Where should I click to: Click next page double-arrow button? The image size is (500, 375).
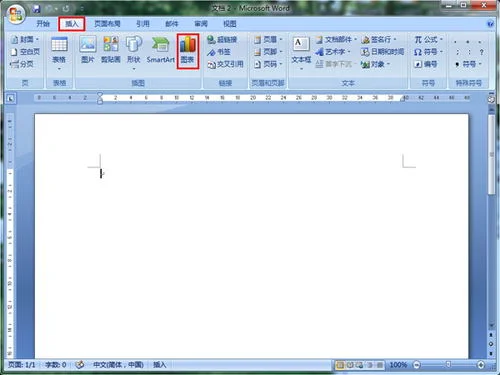point(491,353)
